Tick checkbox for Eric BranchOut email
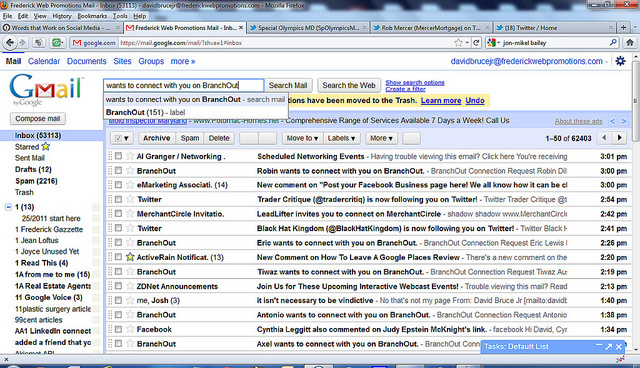The width and height of the screenshot is (640, 368). click(118, 242)
